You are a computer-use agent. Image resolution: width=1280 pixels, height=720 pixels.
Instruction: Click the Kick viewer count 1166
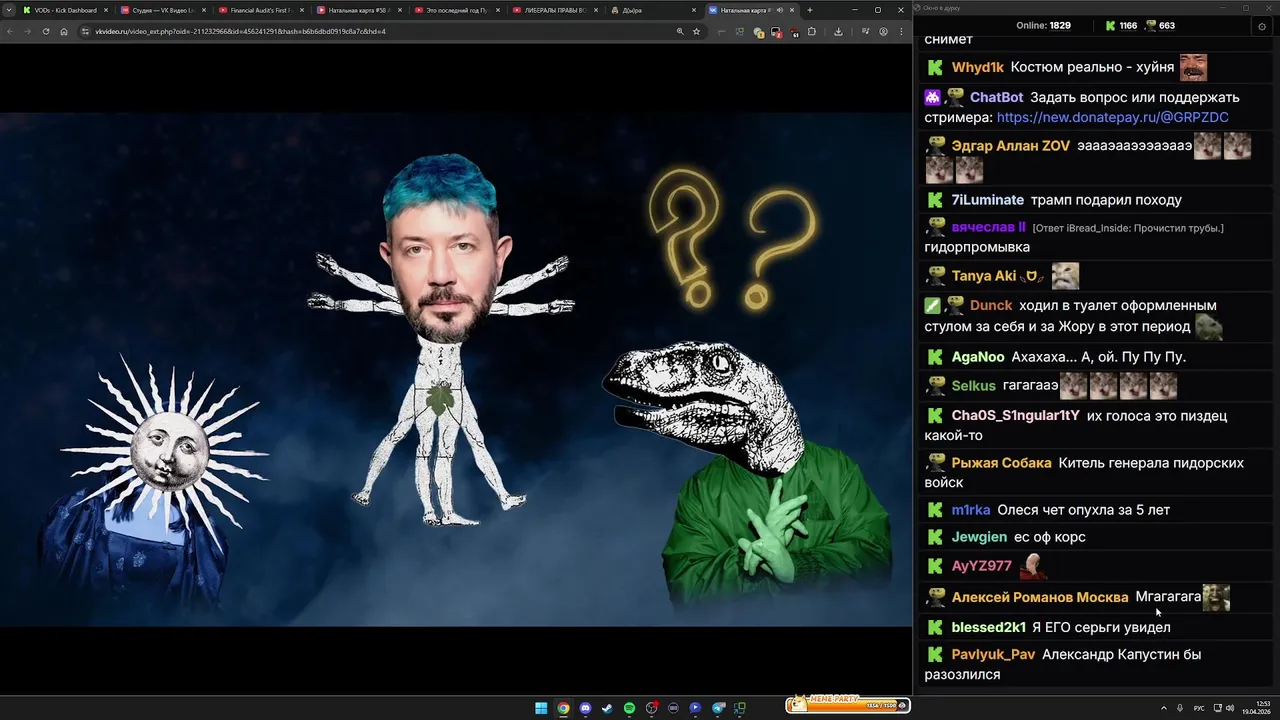point(1120,26)
